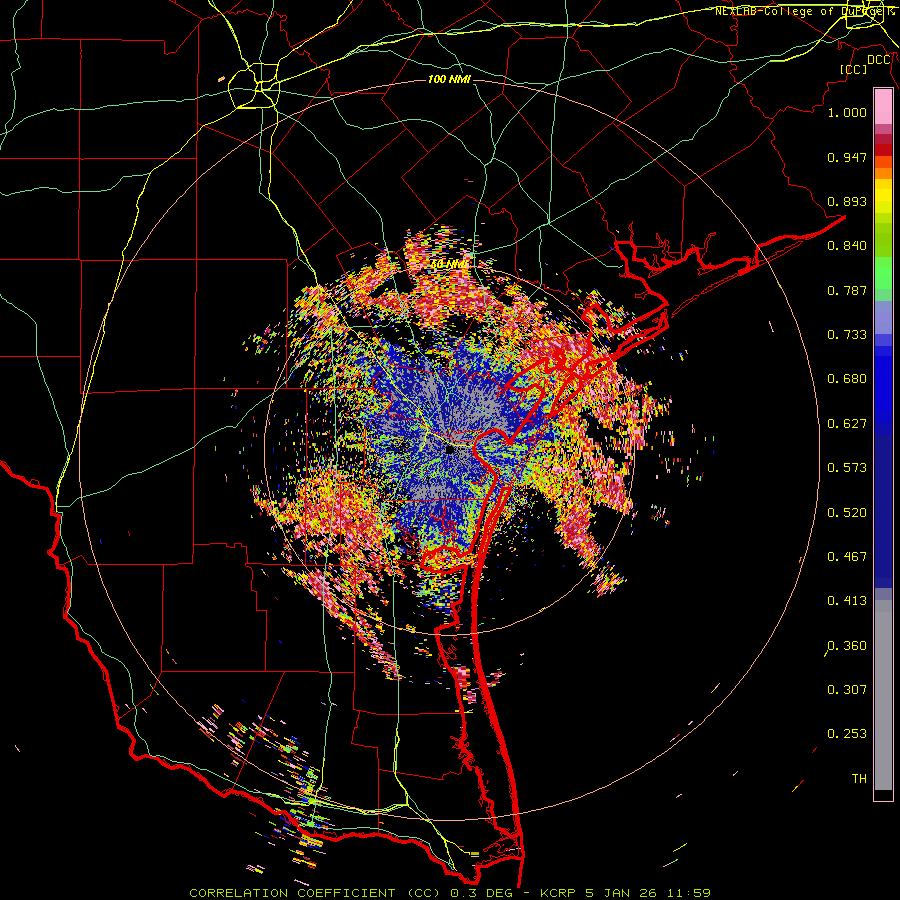Screen dimensions: 900x900
Task: Click the 50 NMI range ring label
Action: tap(450, 265)
